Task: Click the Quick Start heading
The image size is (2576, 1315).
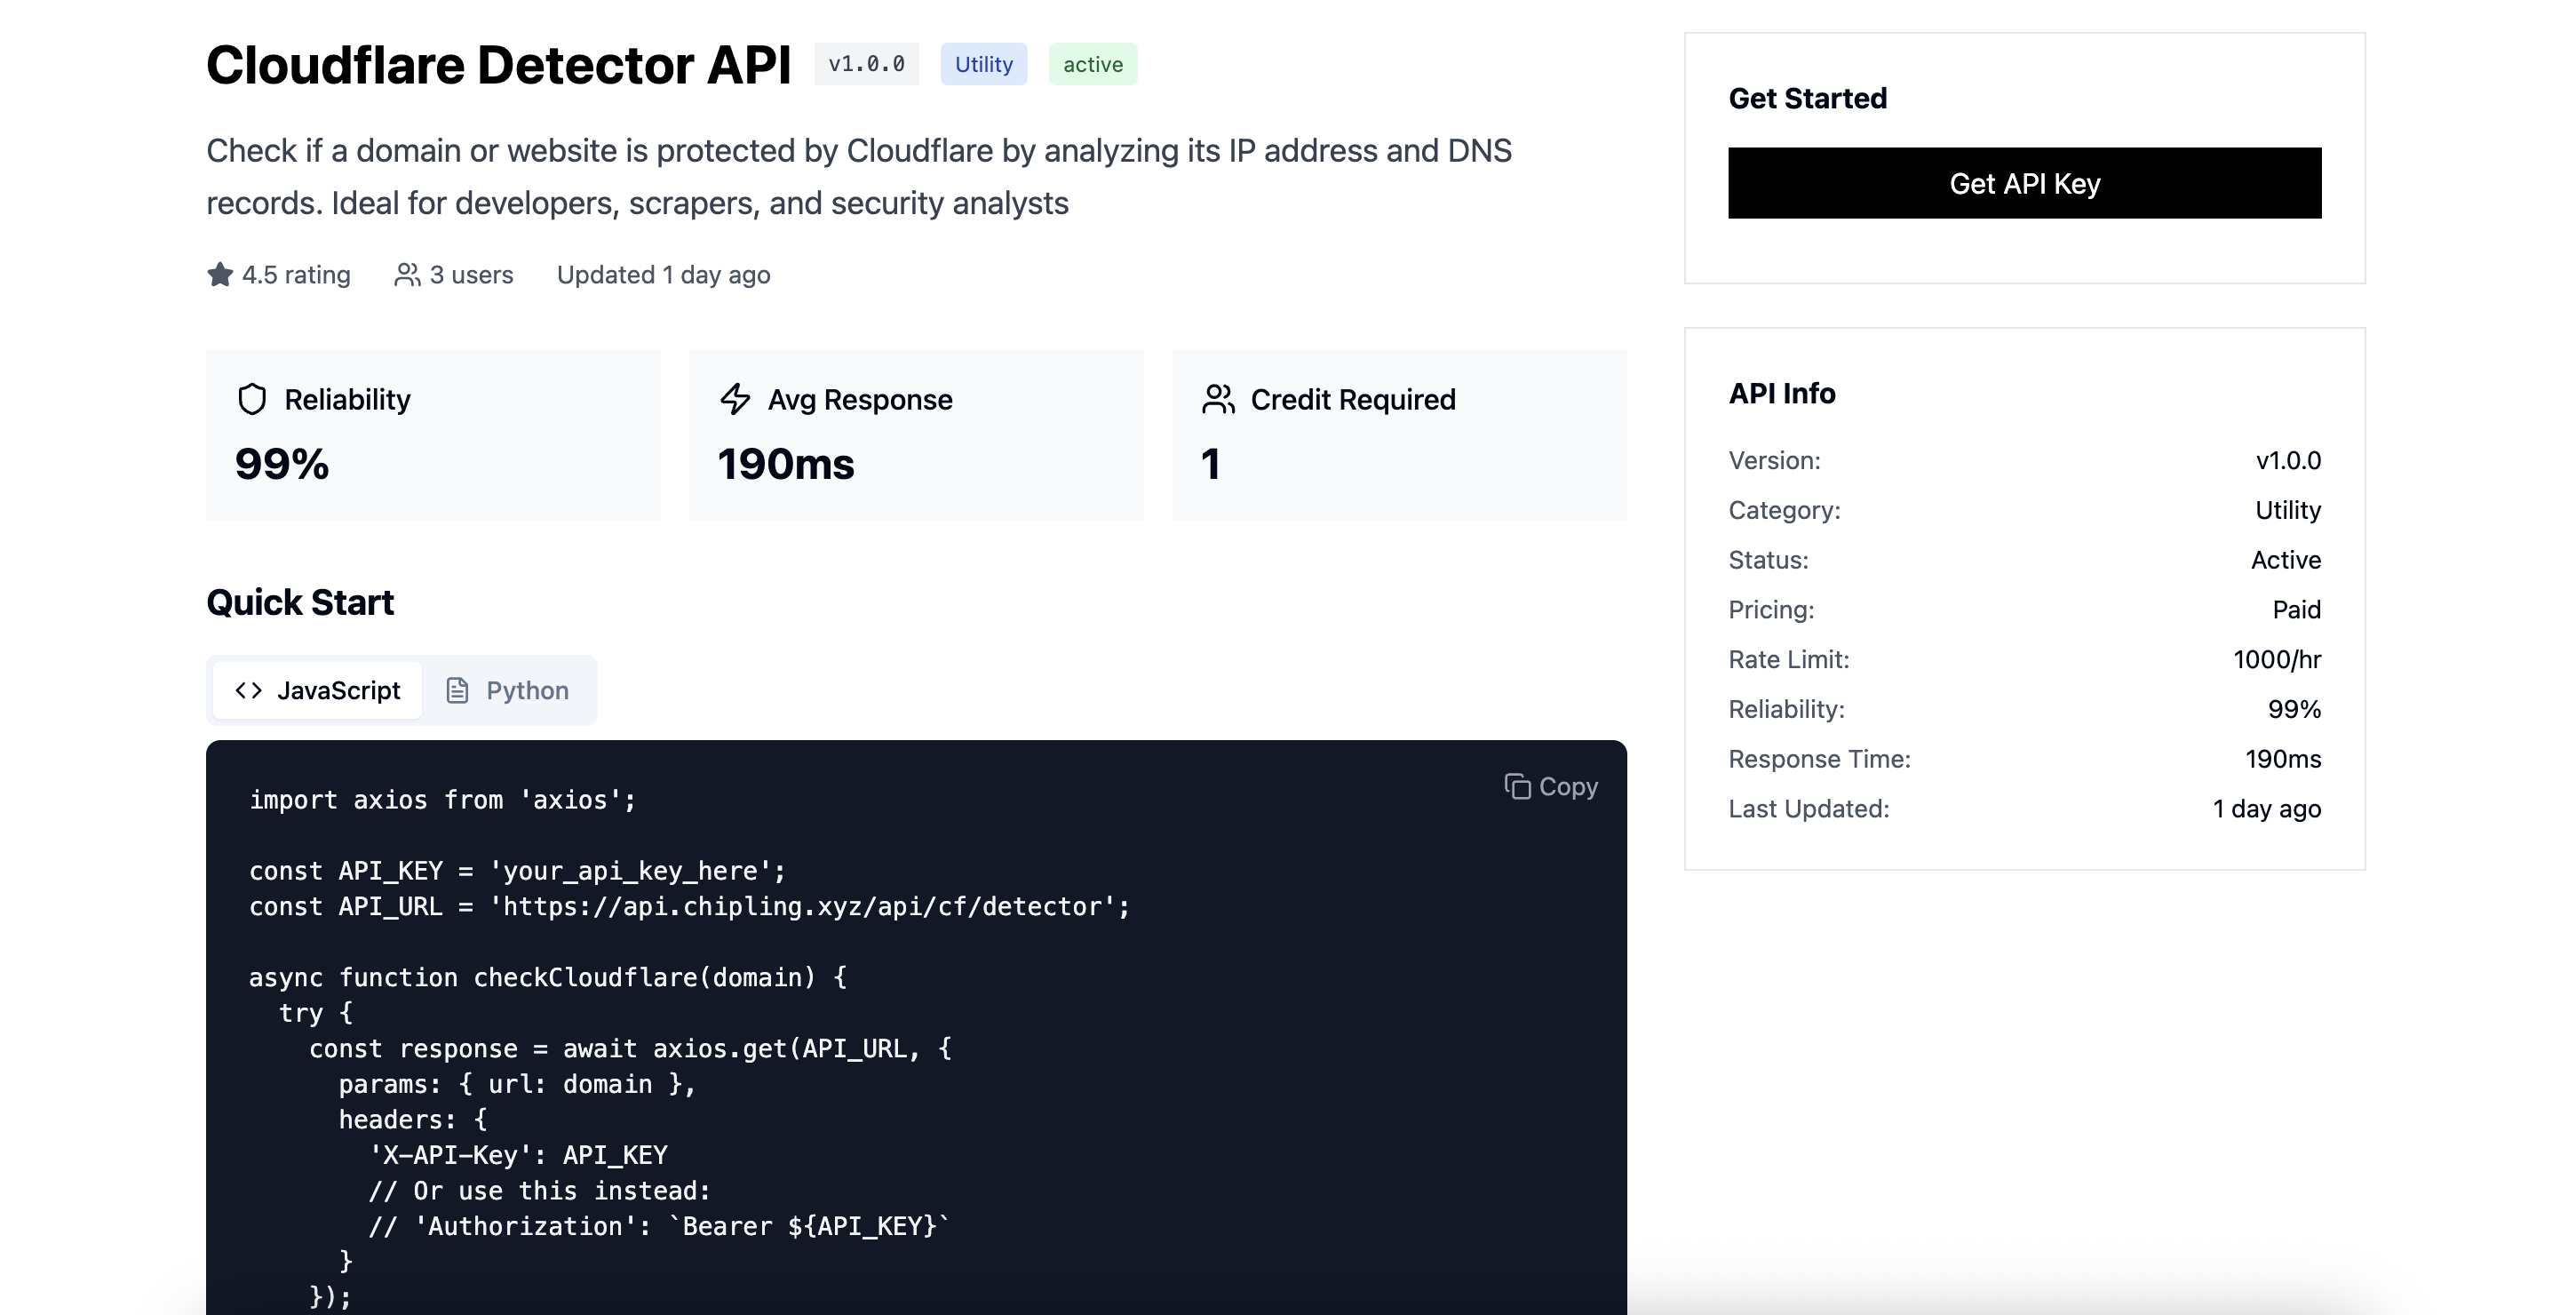Action: 300,602
